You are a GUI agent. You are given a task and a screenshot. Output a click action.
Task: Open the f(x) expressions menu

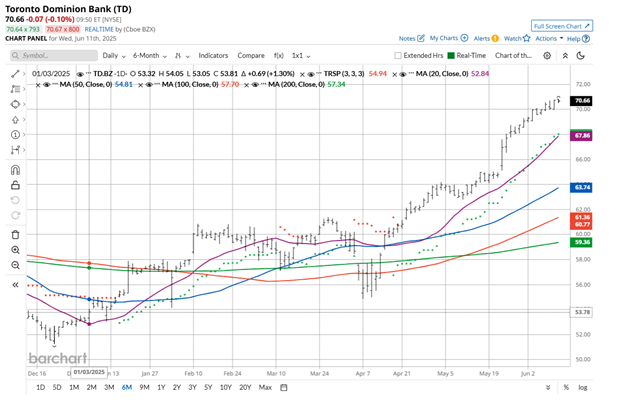click(278, 56)
